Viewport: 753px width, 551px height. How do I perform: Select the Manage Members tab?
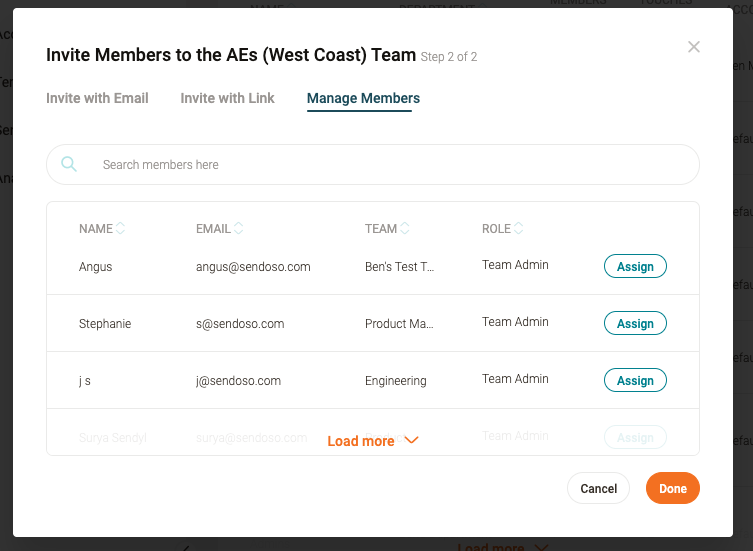[363, 98]
